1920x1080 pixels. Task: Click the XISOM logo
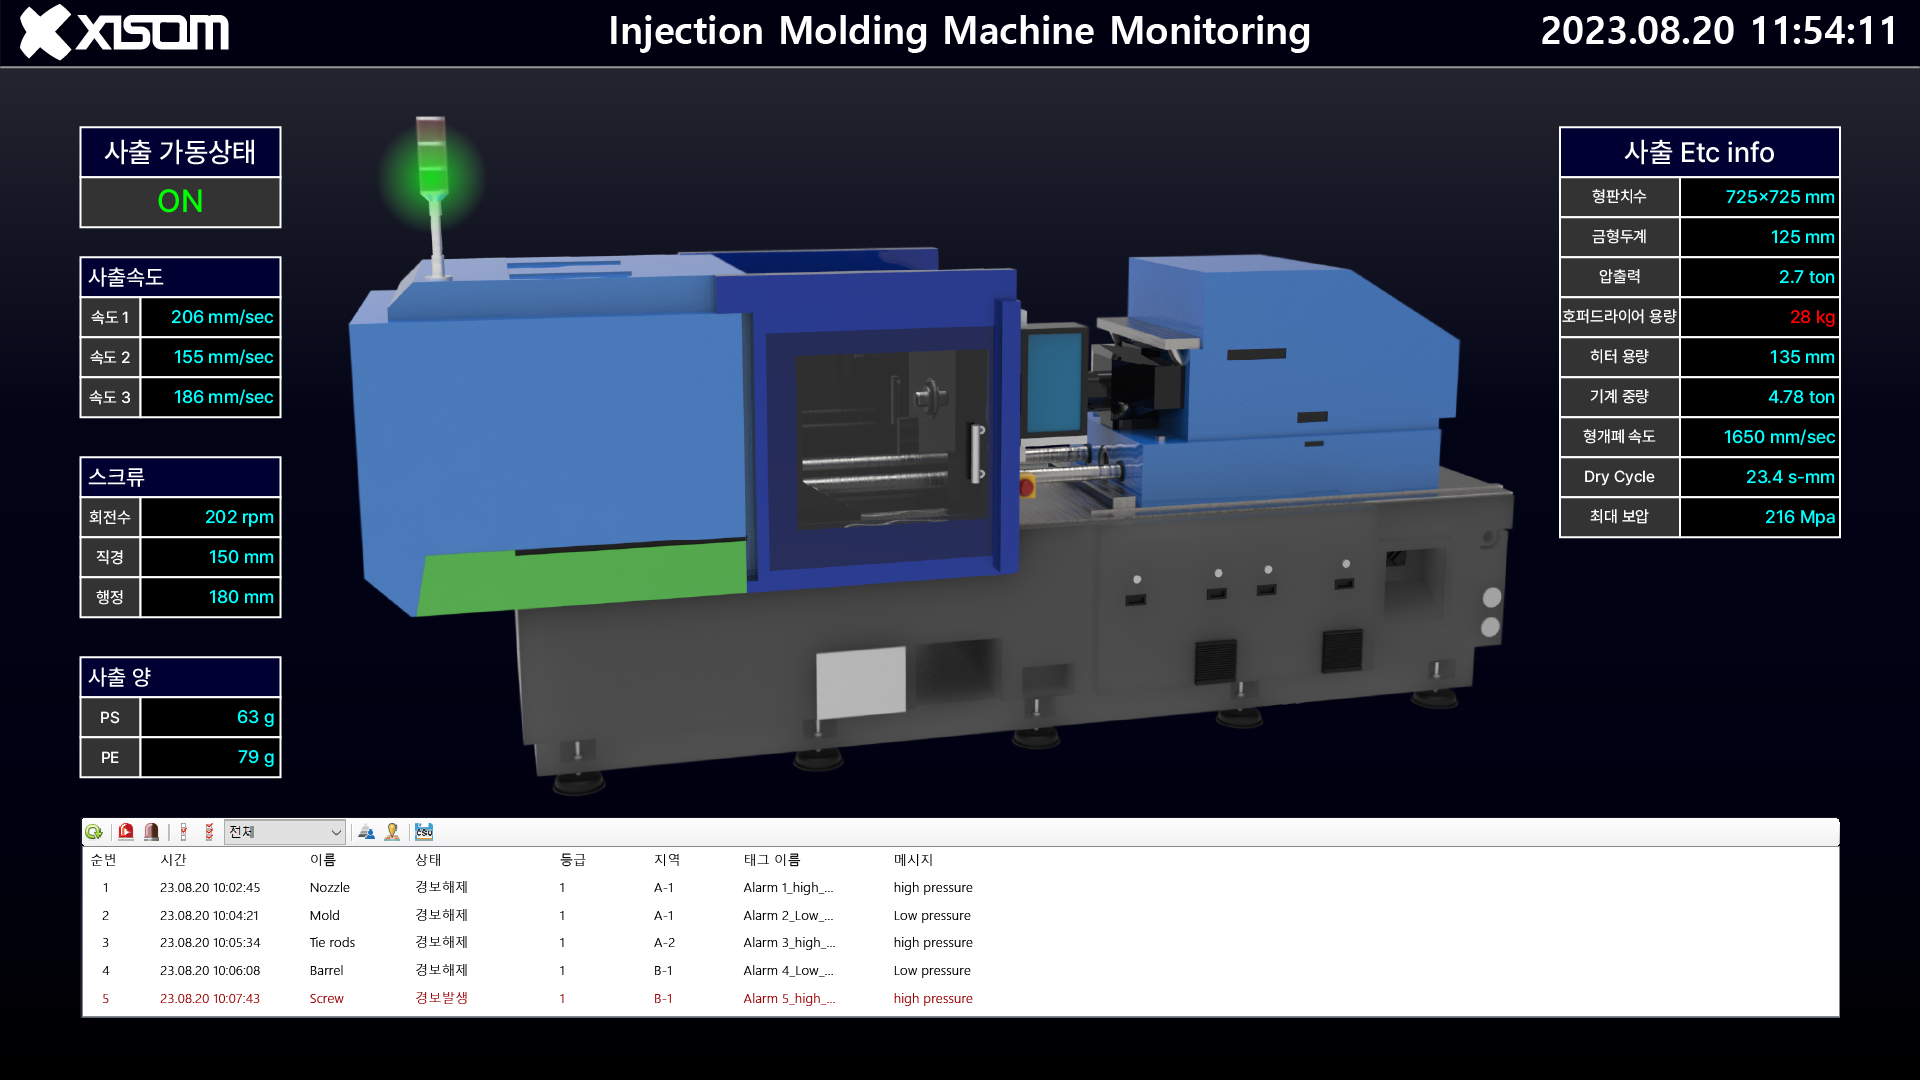pos(125,32)
